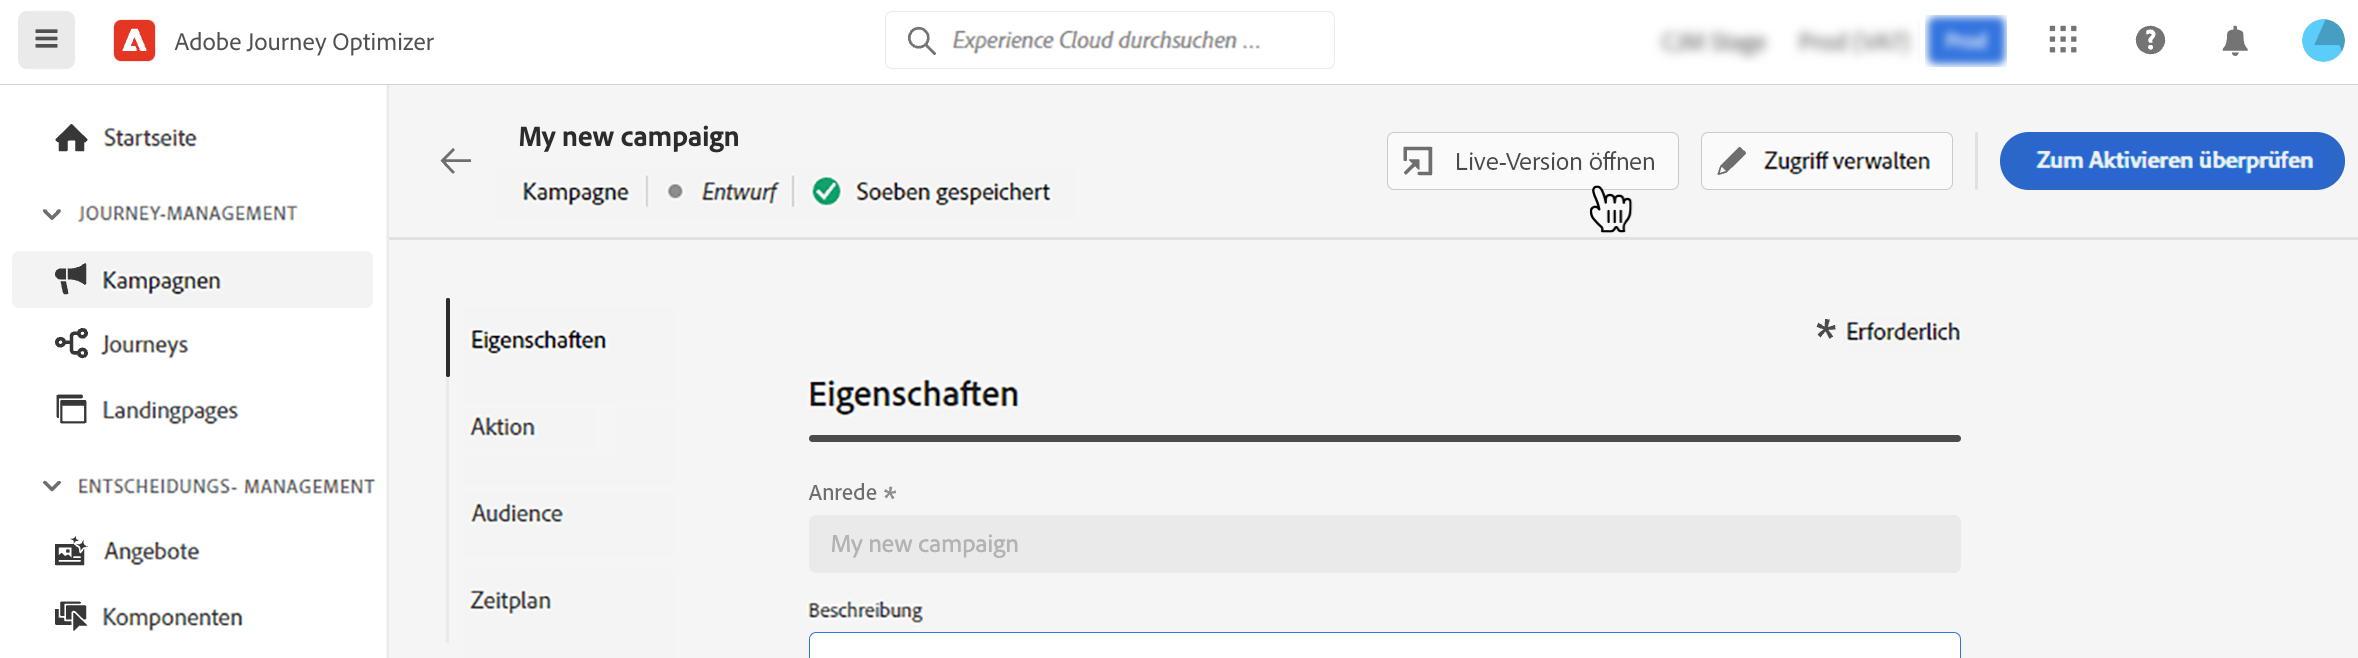Open the help question mark icon
This screenshot has height=658, width=2358.
point(2149,40)
